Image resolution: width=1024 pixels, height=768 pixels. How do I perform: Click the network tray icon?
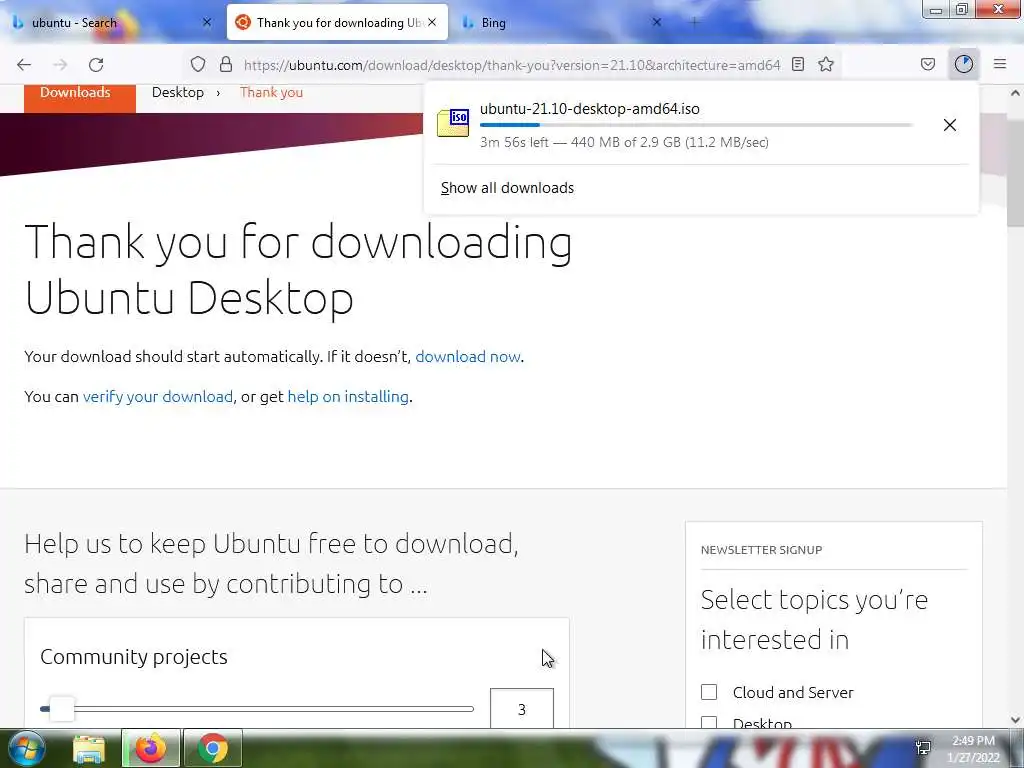click(x=923, y=748)
